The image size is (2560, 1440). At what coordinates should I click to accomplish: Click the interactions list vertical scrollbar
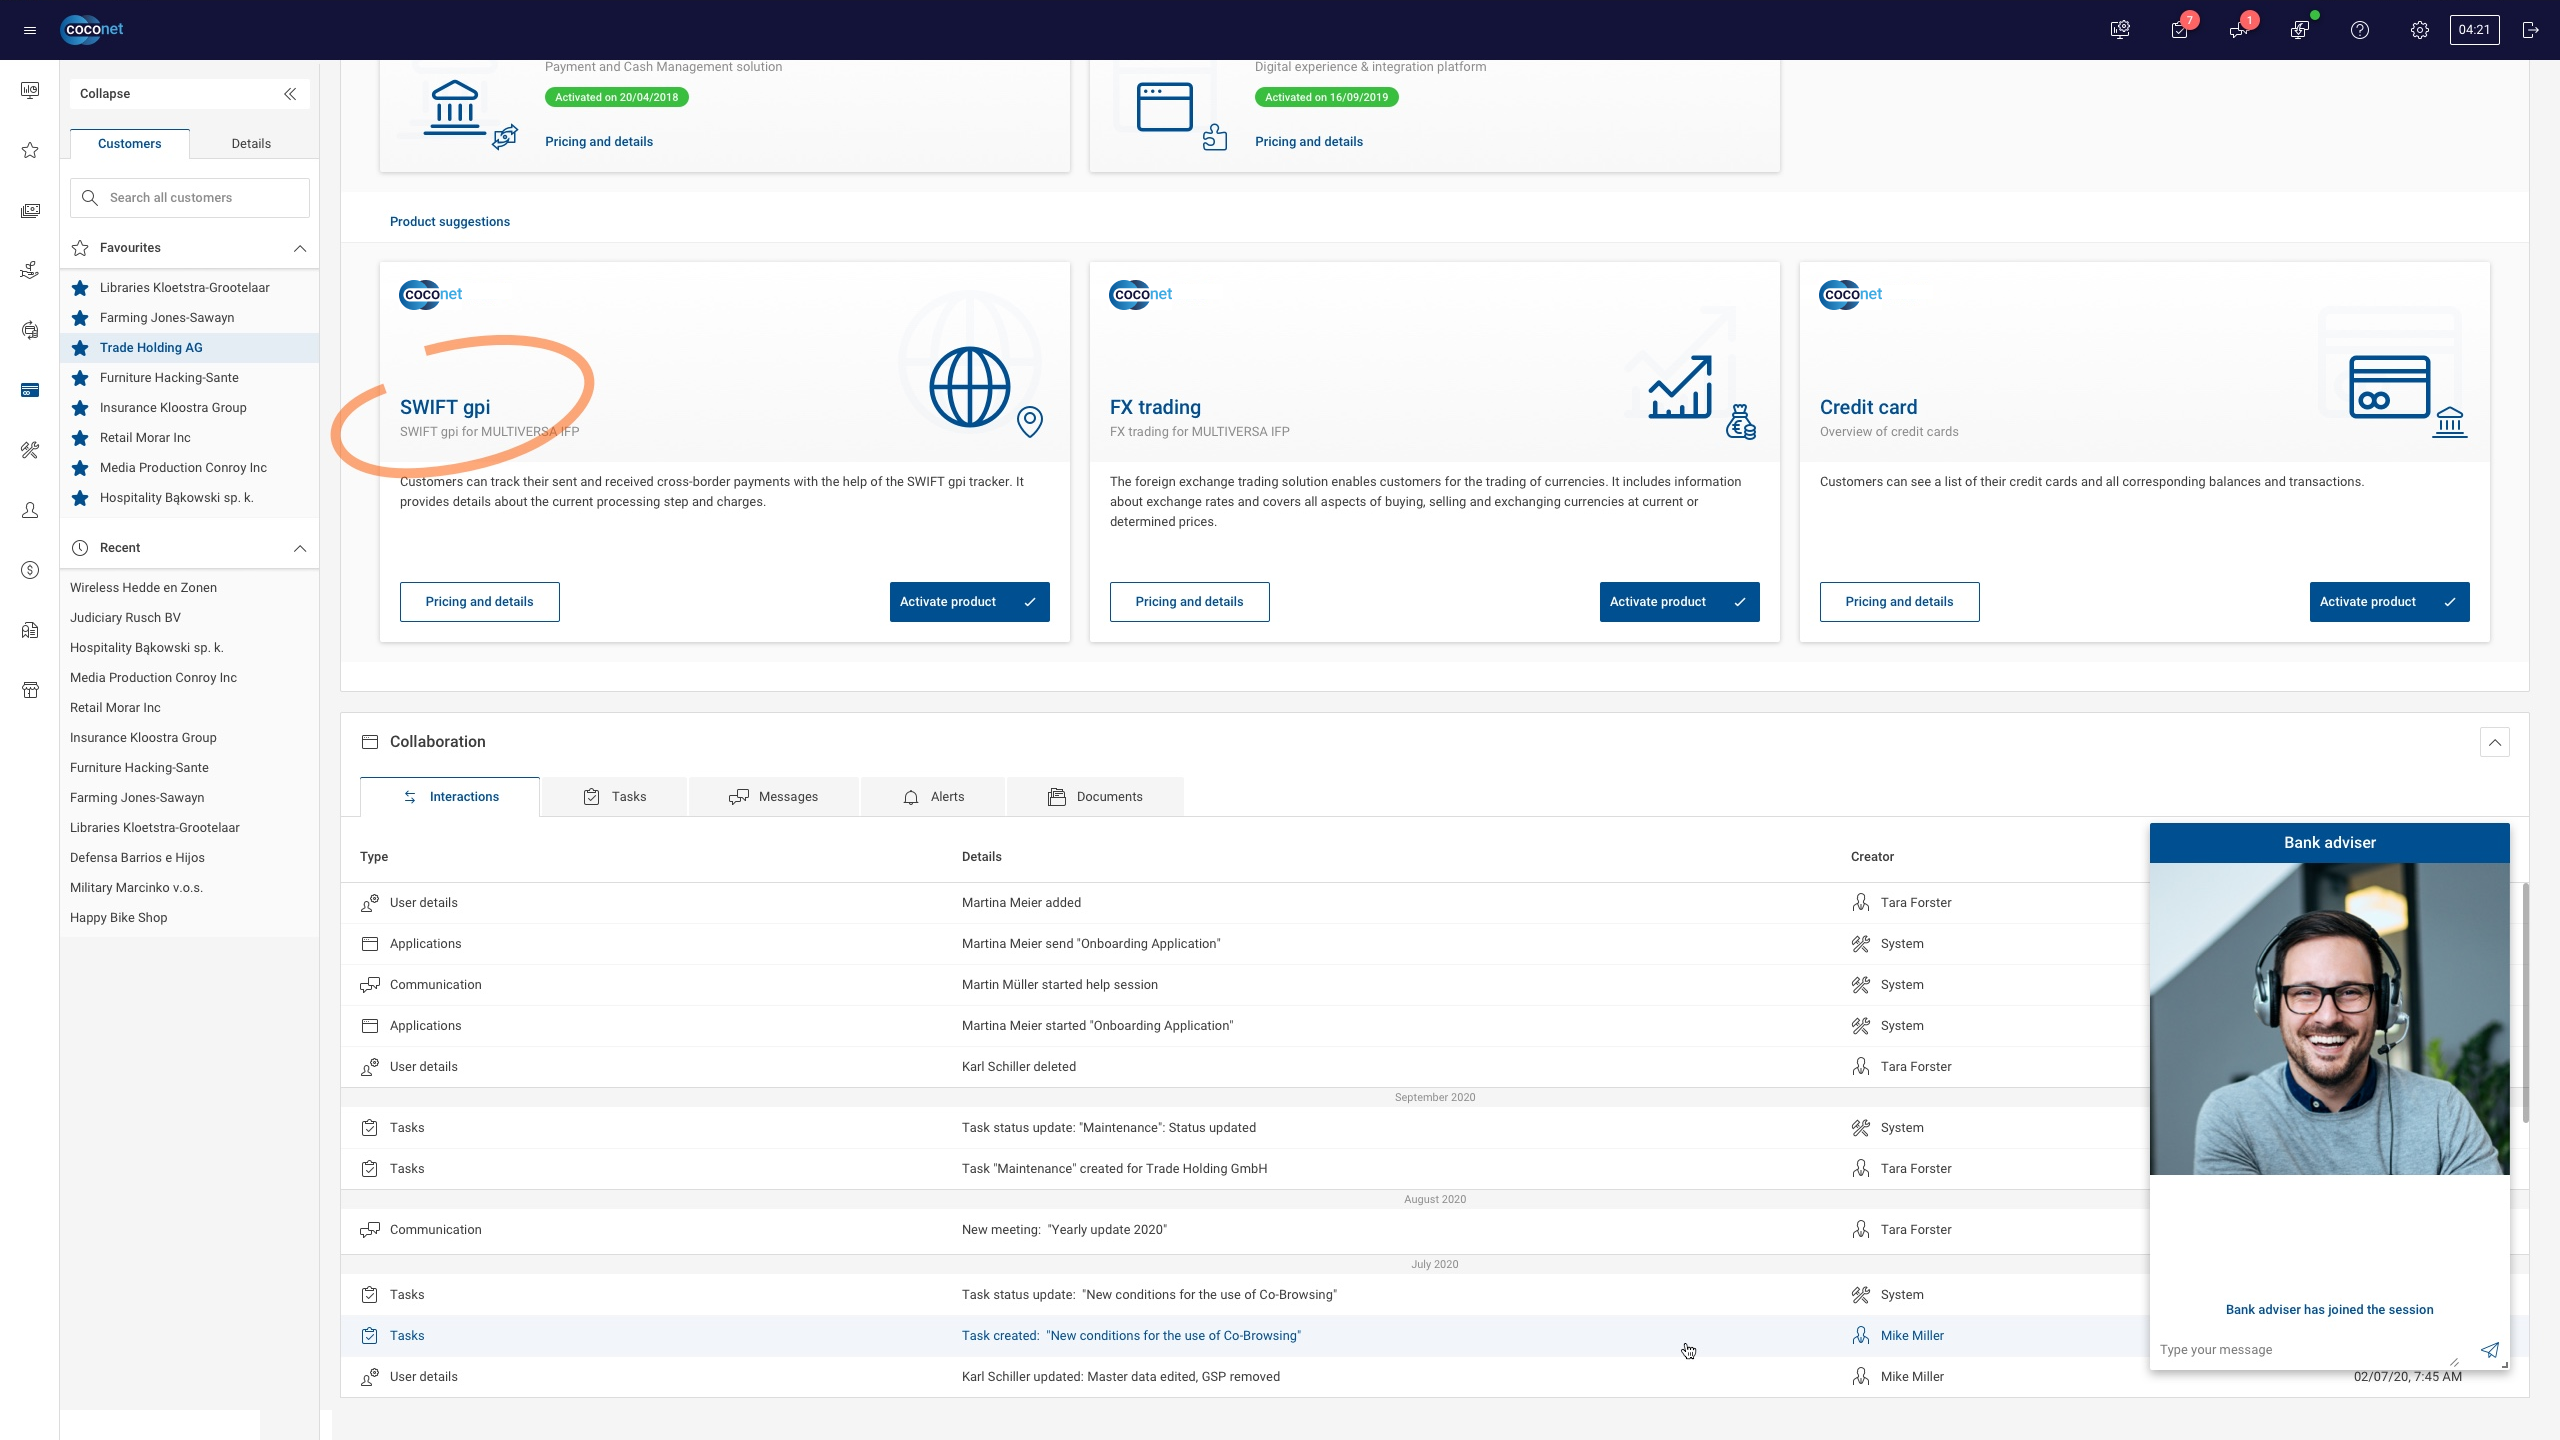point(2525,1002)
